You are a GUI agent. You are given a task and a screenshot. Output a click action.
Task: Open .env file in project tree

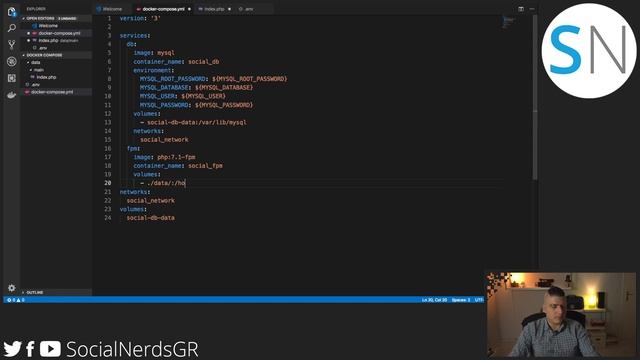tap(56, 84)
